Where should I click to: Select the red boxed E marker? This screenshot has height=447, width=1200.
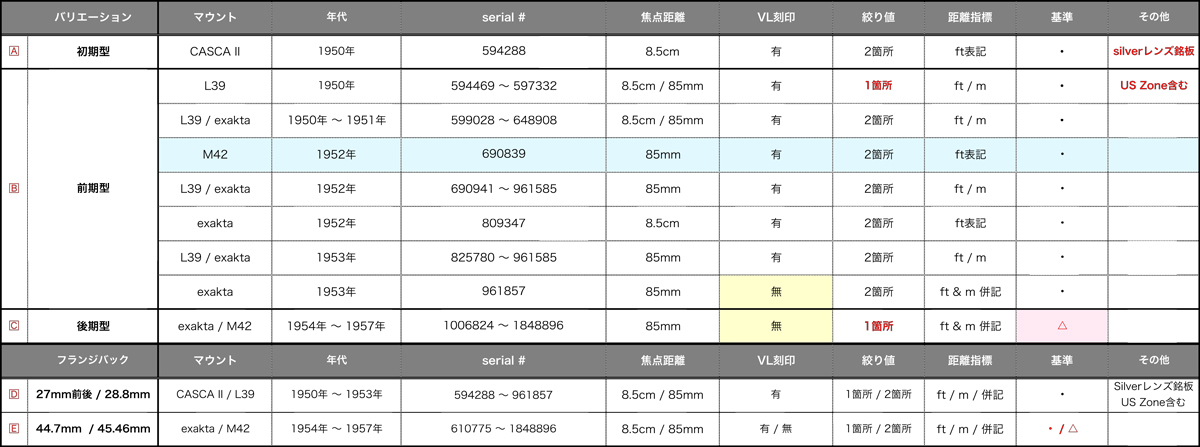pos(13,429)
